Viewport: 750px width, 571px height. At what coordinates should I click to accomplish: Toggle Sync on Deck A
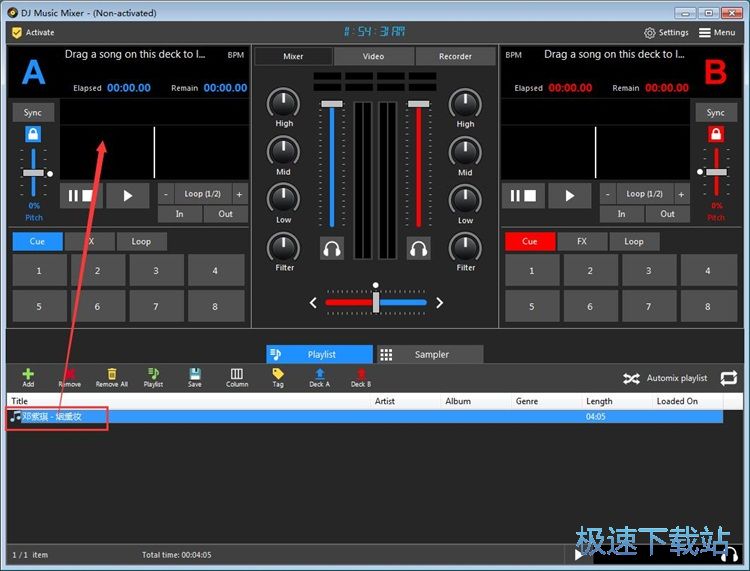coord(33,112)
